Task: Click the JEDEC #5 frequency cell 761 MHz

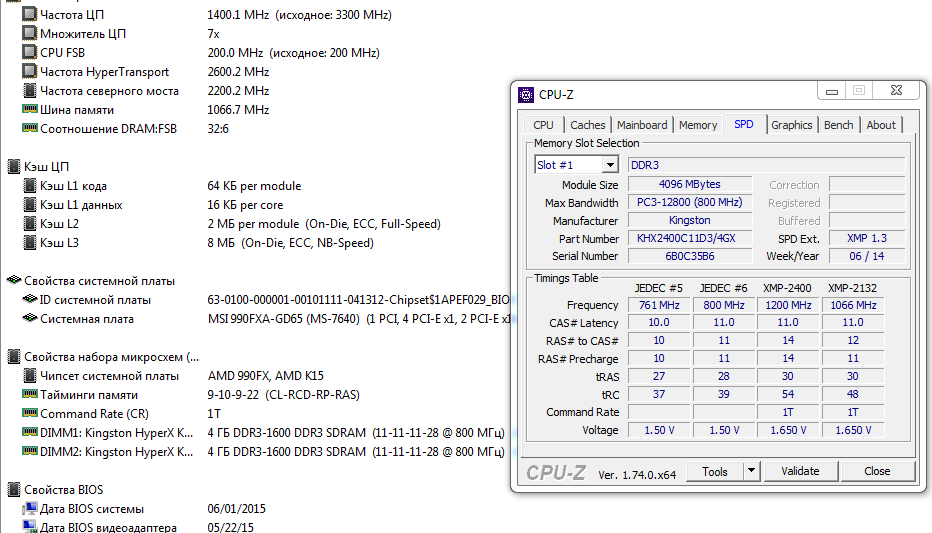Action: coord(659,305)
